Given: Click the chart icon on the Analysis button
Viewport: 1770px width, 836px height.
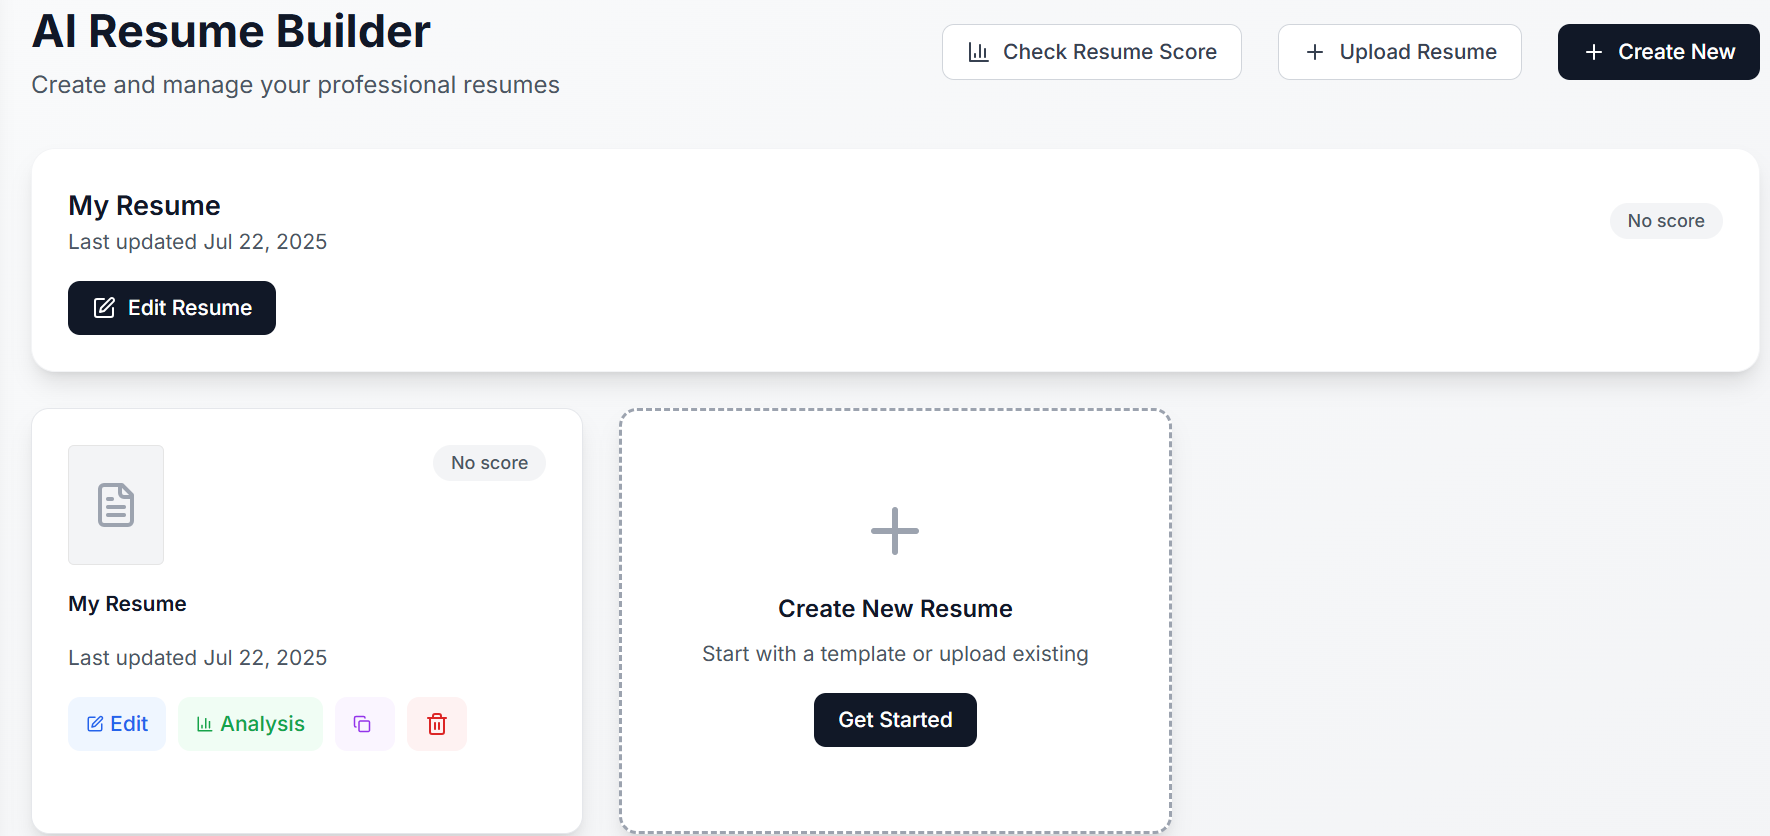Looking at the screenshot, I should pos(204,724).
